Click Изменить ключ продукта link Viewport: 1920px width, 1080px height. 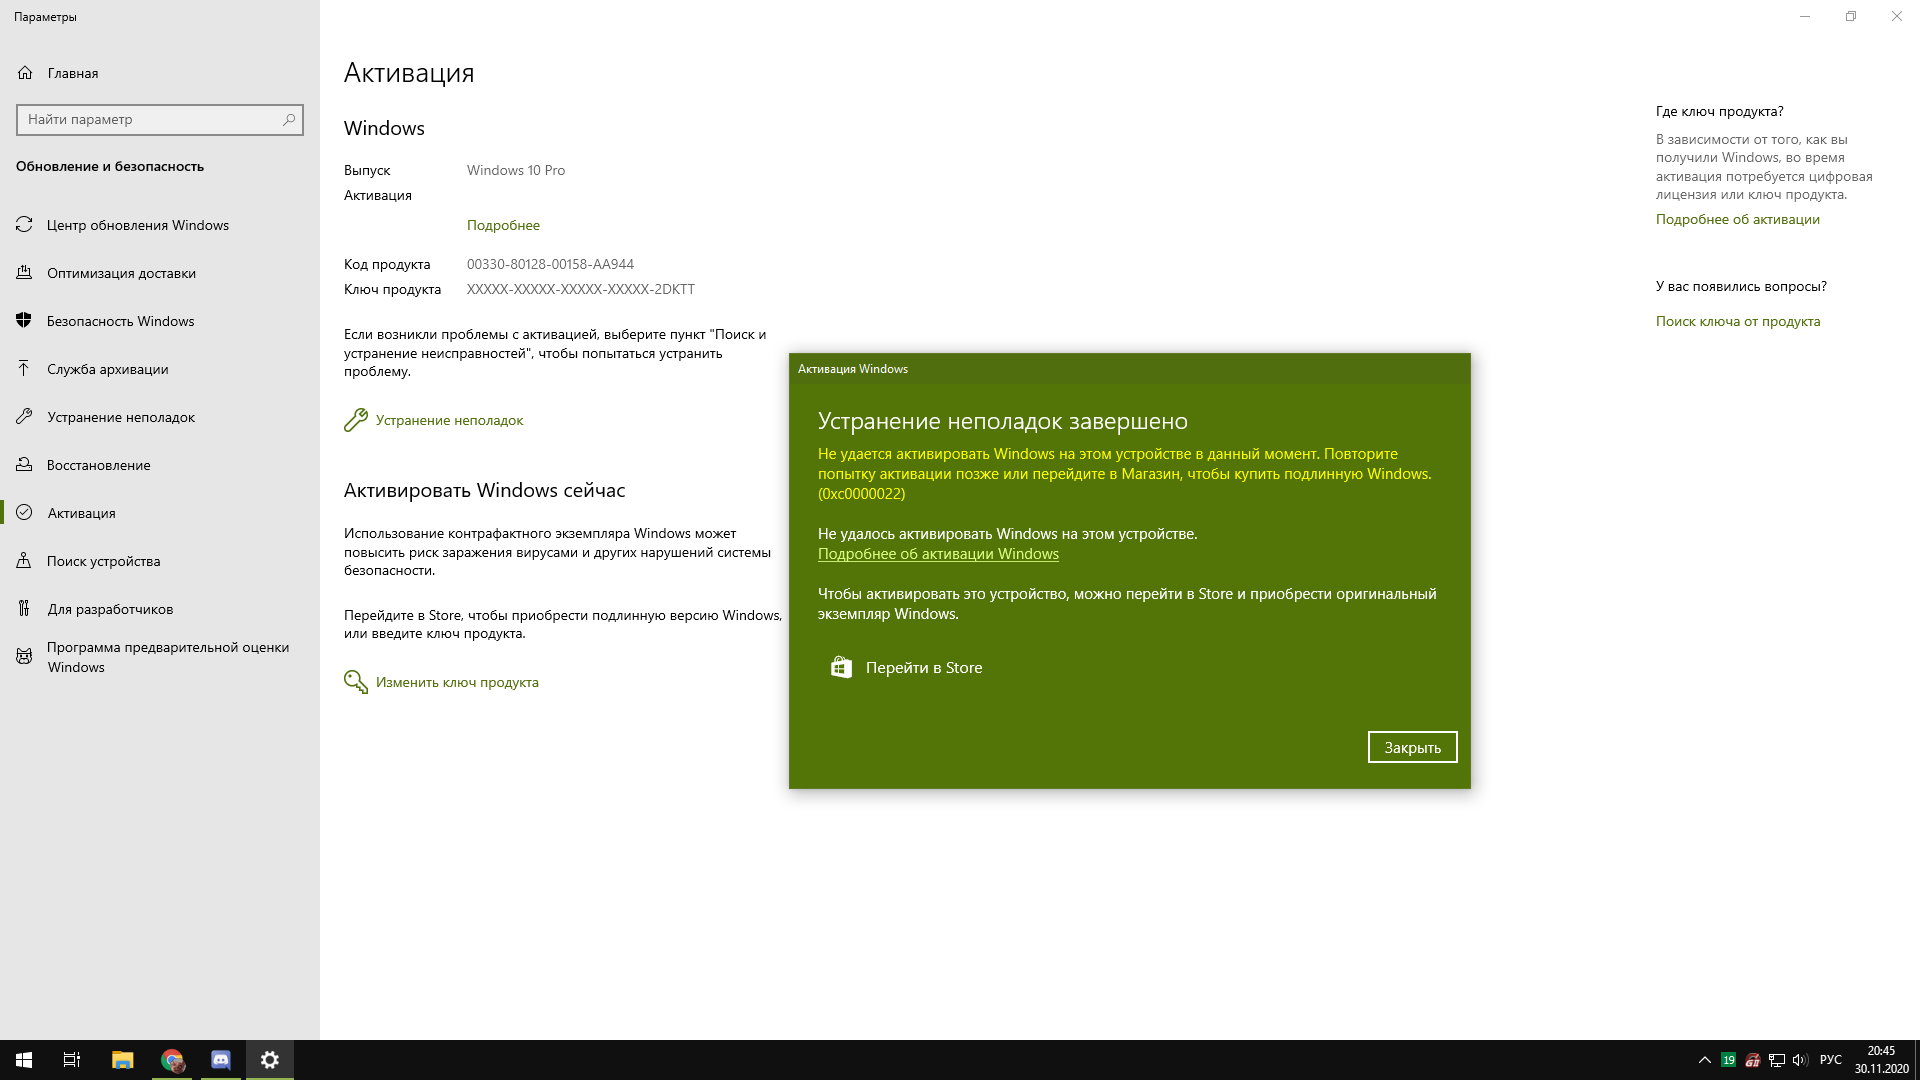(457, 682)
